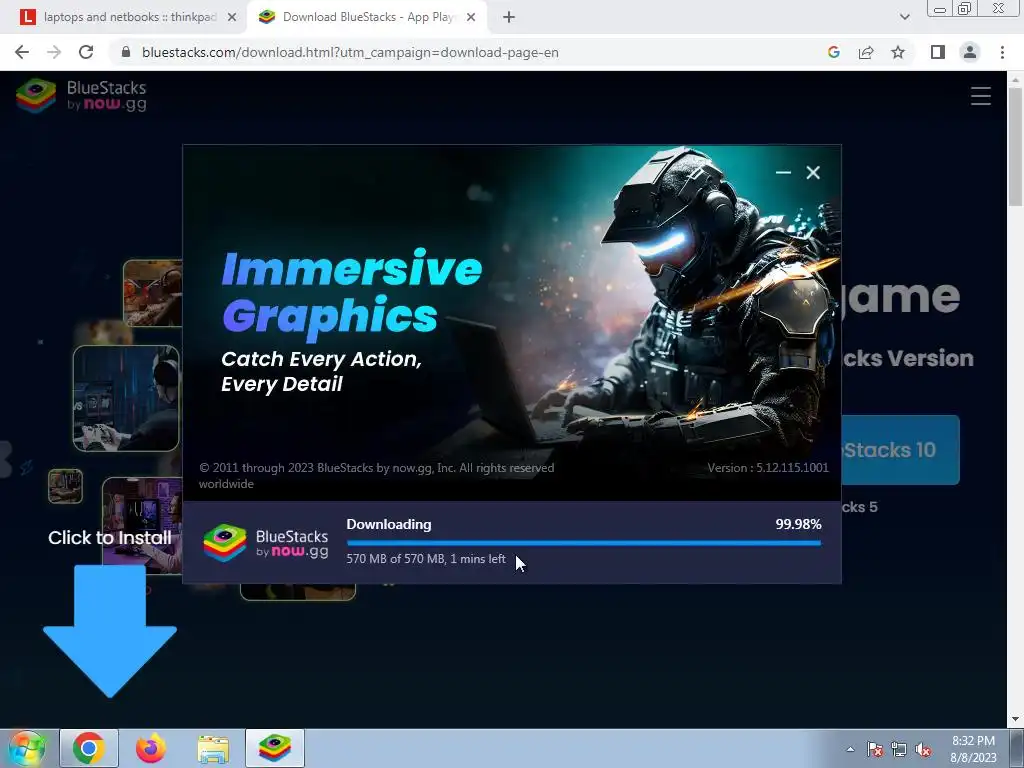Launch Firefox from the taskbar
This screenshot has height=768, width=1024.
(151, 748)
